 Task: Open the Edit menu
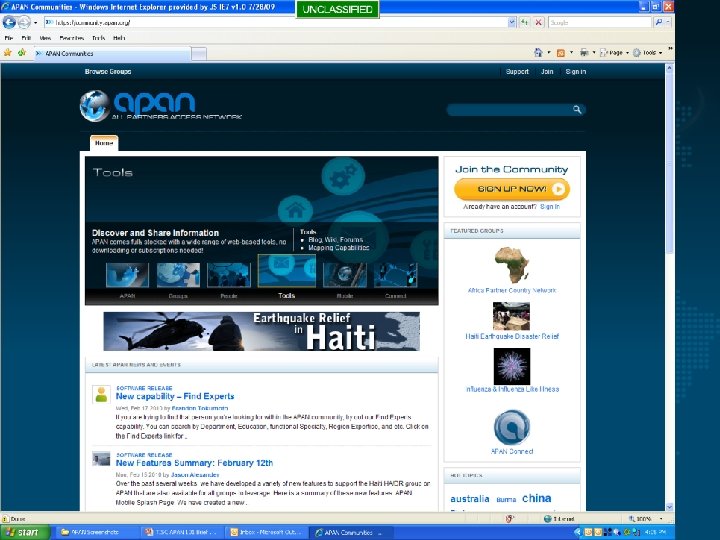tap(26, 38)
